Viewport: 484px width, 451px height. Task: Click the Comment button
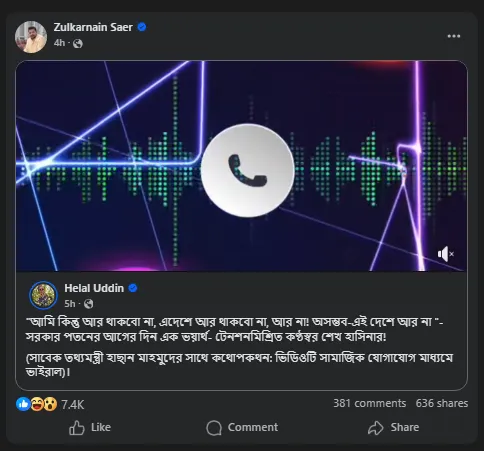pyautogui.click(x=242, y=427)
